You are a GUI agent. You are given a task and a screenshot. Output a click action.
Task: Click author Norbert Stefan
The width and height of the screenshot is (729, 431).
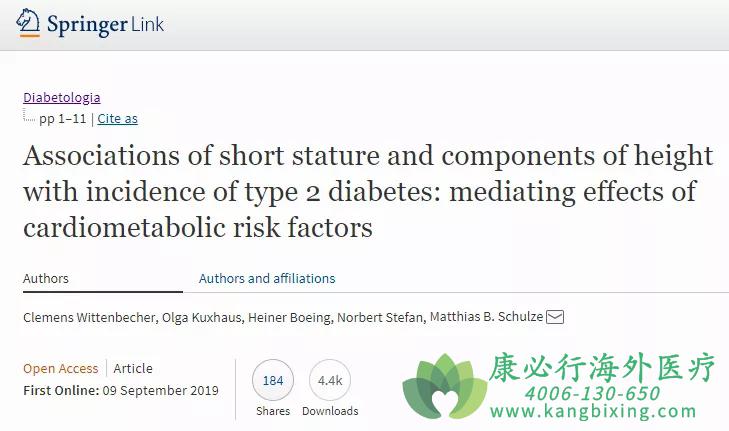click(380, 318)
